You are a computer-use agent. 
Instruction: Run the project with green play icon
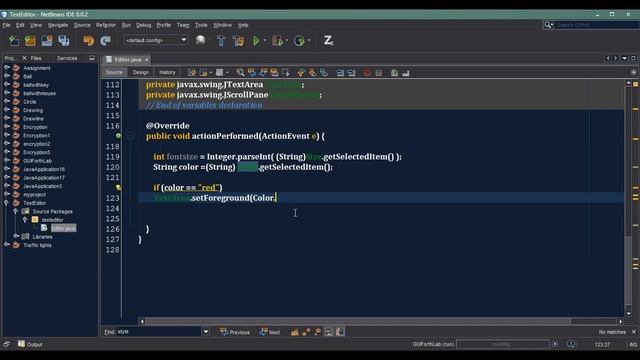click(x=256, y=40)
